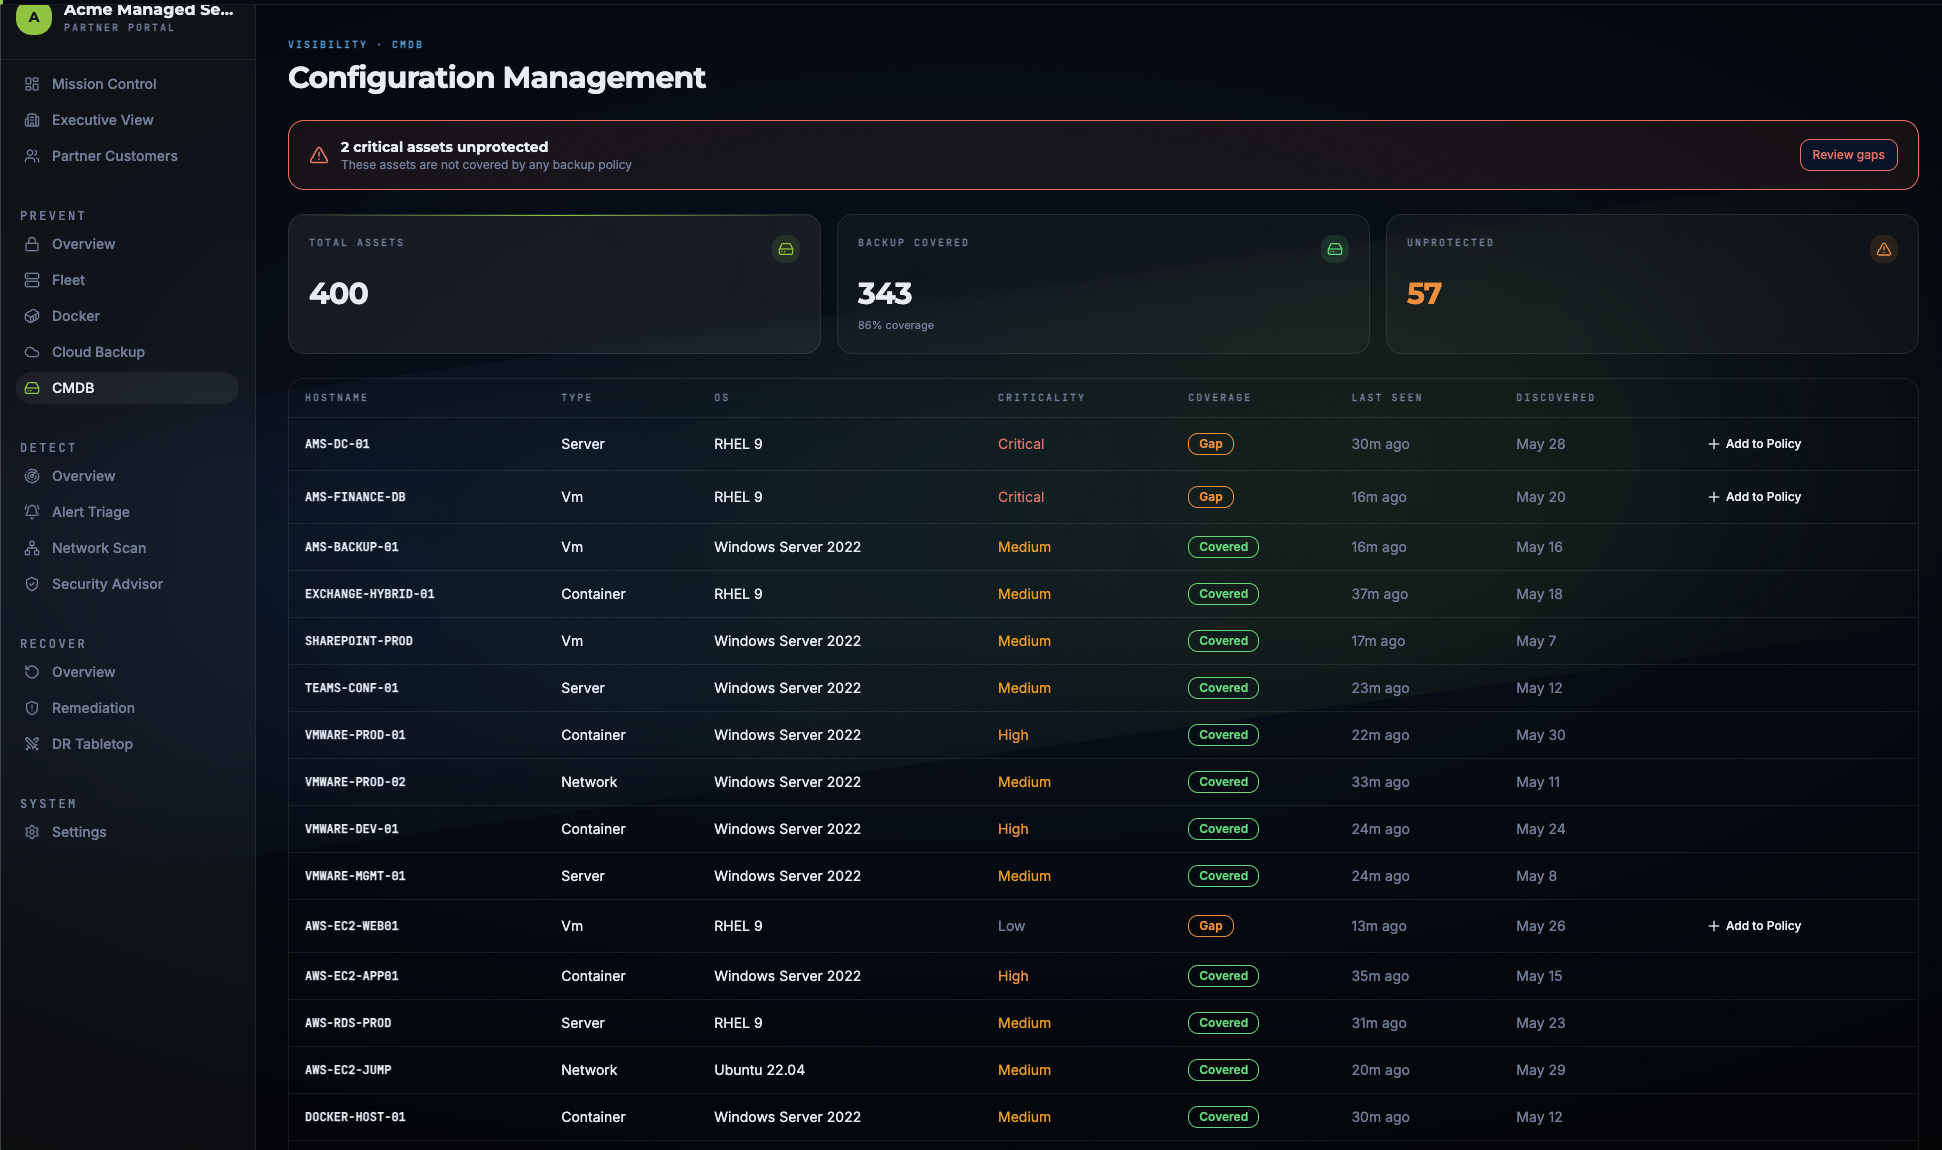Image resolution: width=1942 pixels, height=1150 pixels.
Task: Click the Unprotected card warning icon
Action: pyautogui.click(x=1884, y=249)
